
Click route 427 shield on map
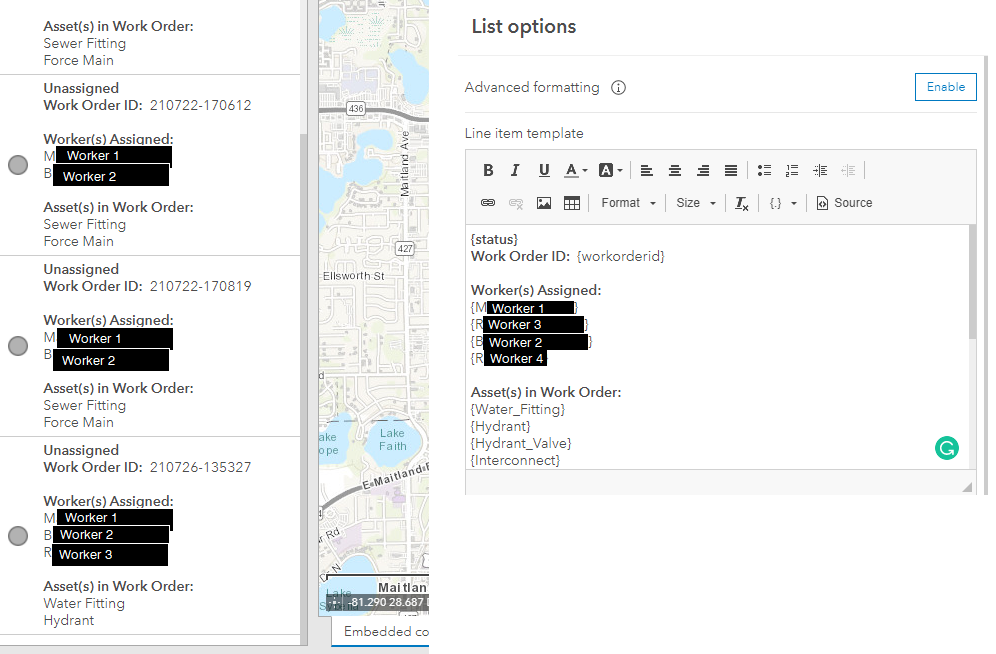tap(405, 248)
